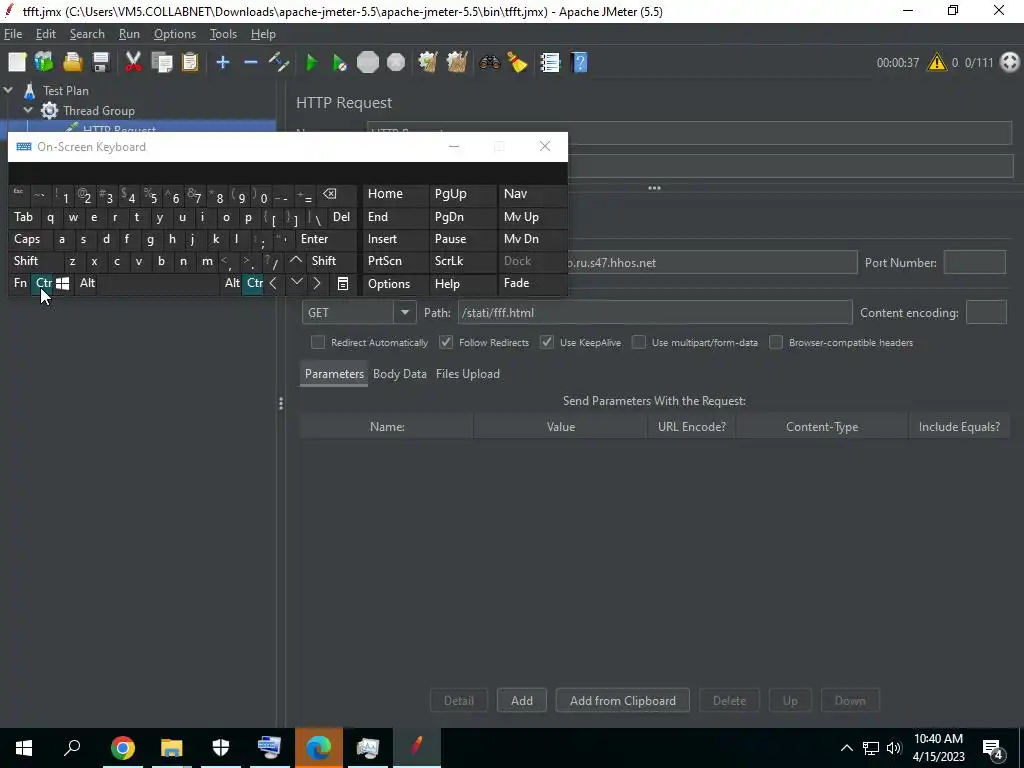Viewport: 1024px width, 768px height.
Task: Open Google Chrome from the taskbar
Action: click(x=122, y=748)
